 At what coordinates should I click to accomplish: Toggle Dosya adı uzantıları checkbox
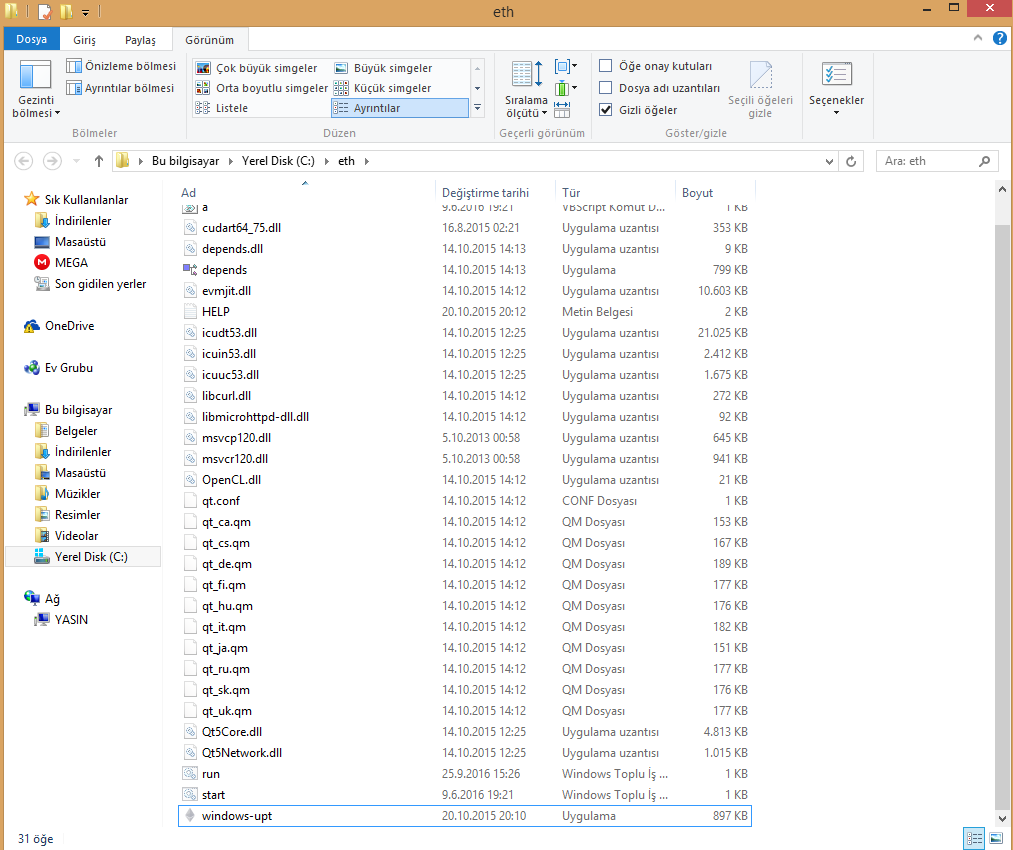click(x=606, y=88)
